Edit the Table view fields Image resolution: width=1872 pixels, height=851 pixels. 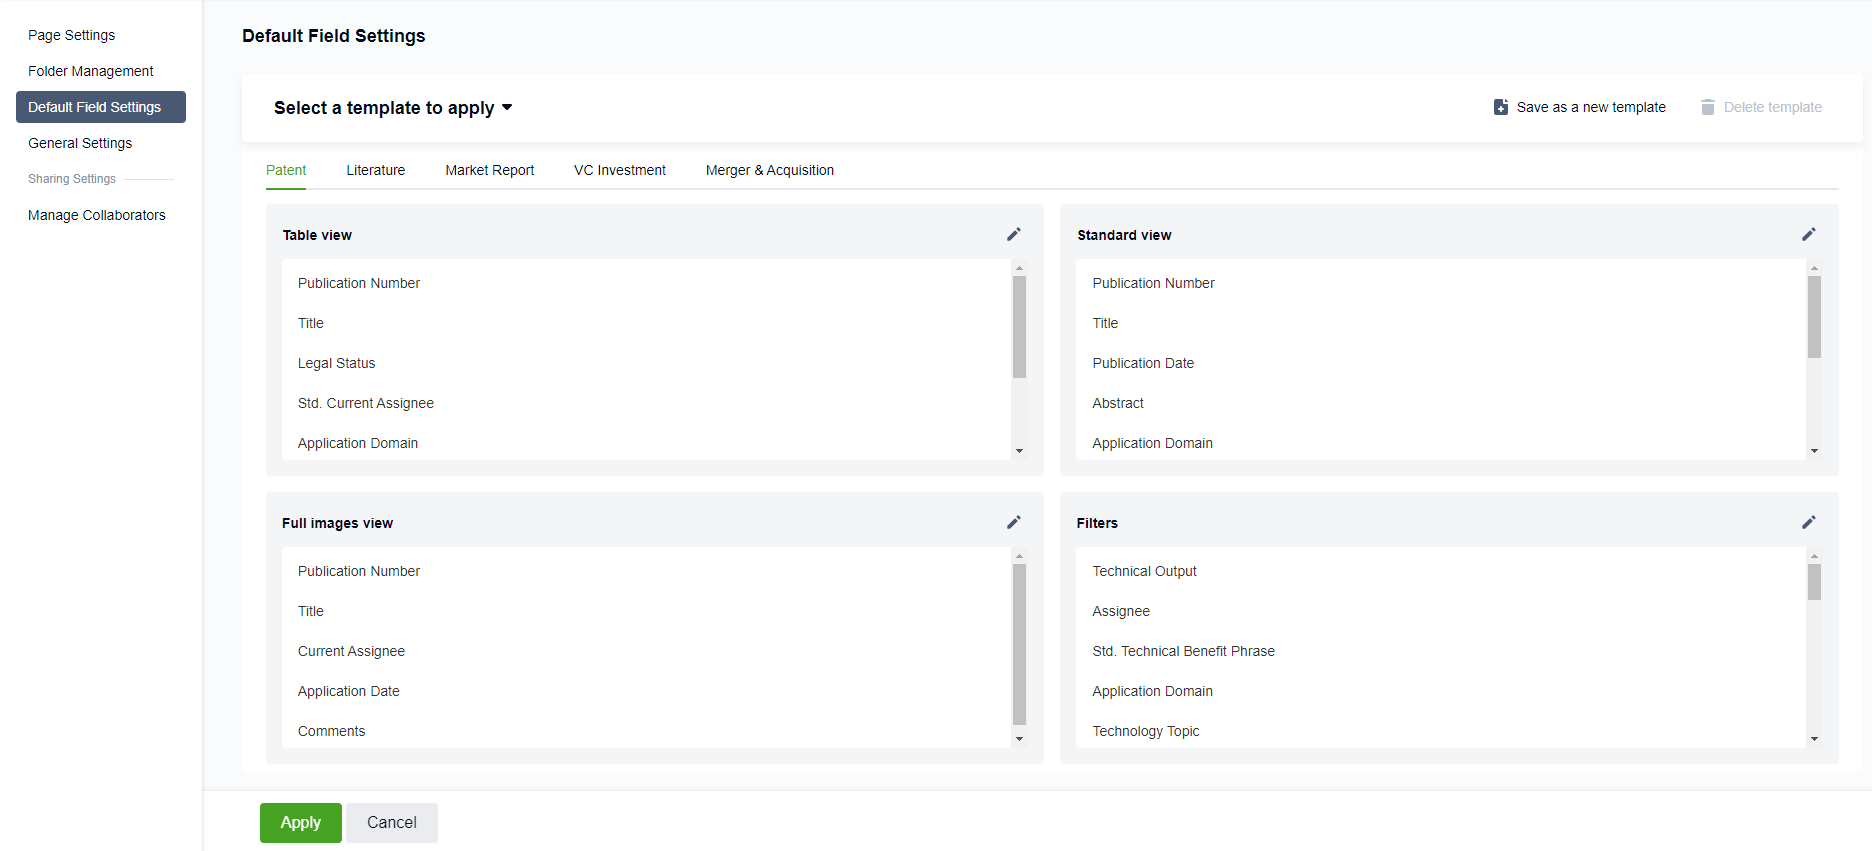click(1013, 234)
